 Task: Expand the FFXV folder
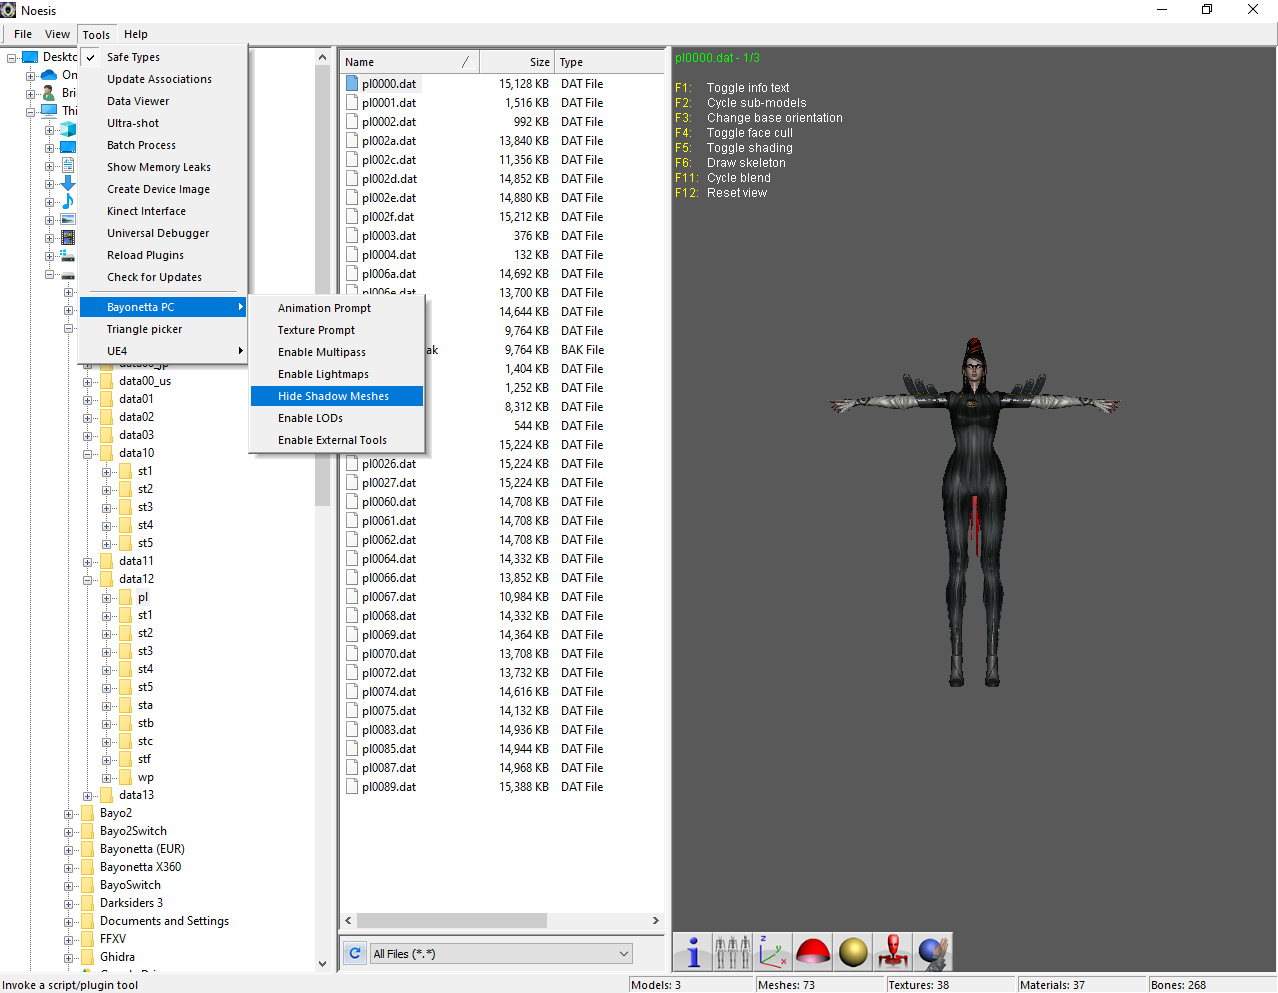pyautogui.click(x=69, y=939)
